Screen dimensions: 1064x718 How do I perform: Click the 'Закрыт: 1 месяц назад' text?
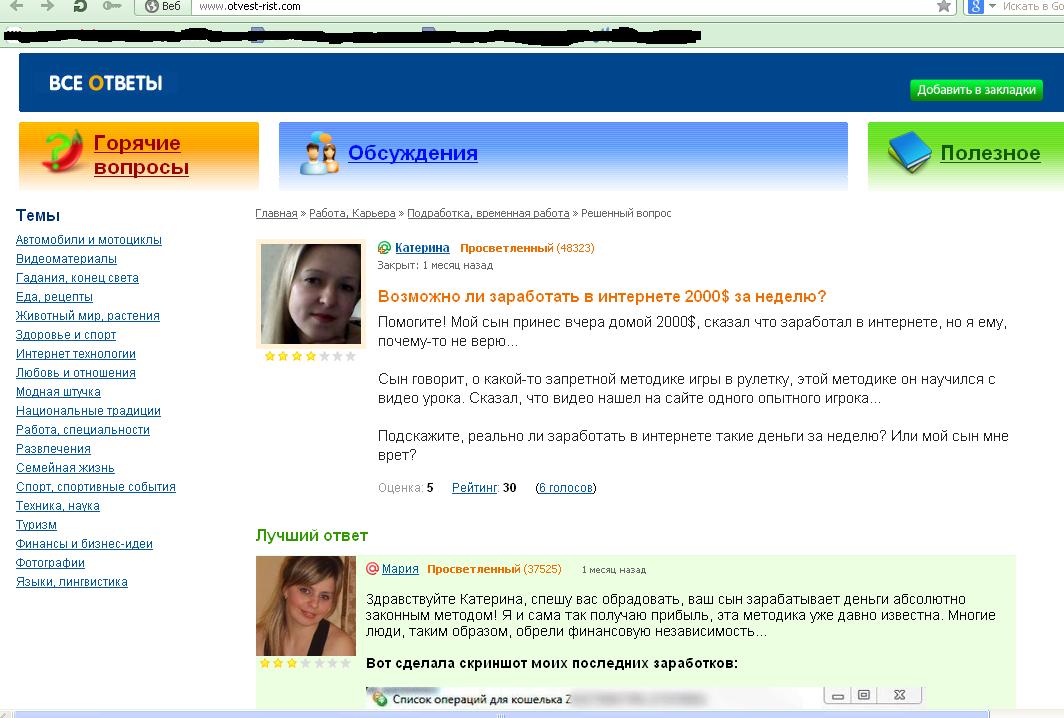(435, 265)
